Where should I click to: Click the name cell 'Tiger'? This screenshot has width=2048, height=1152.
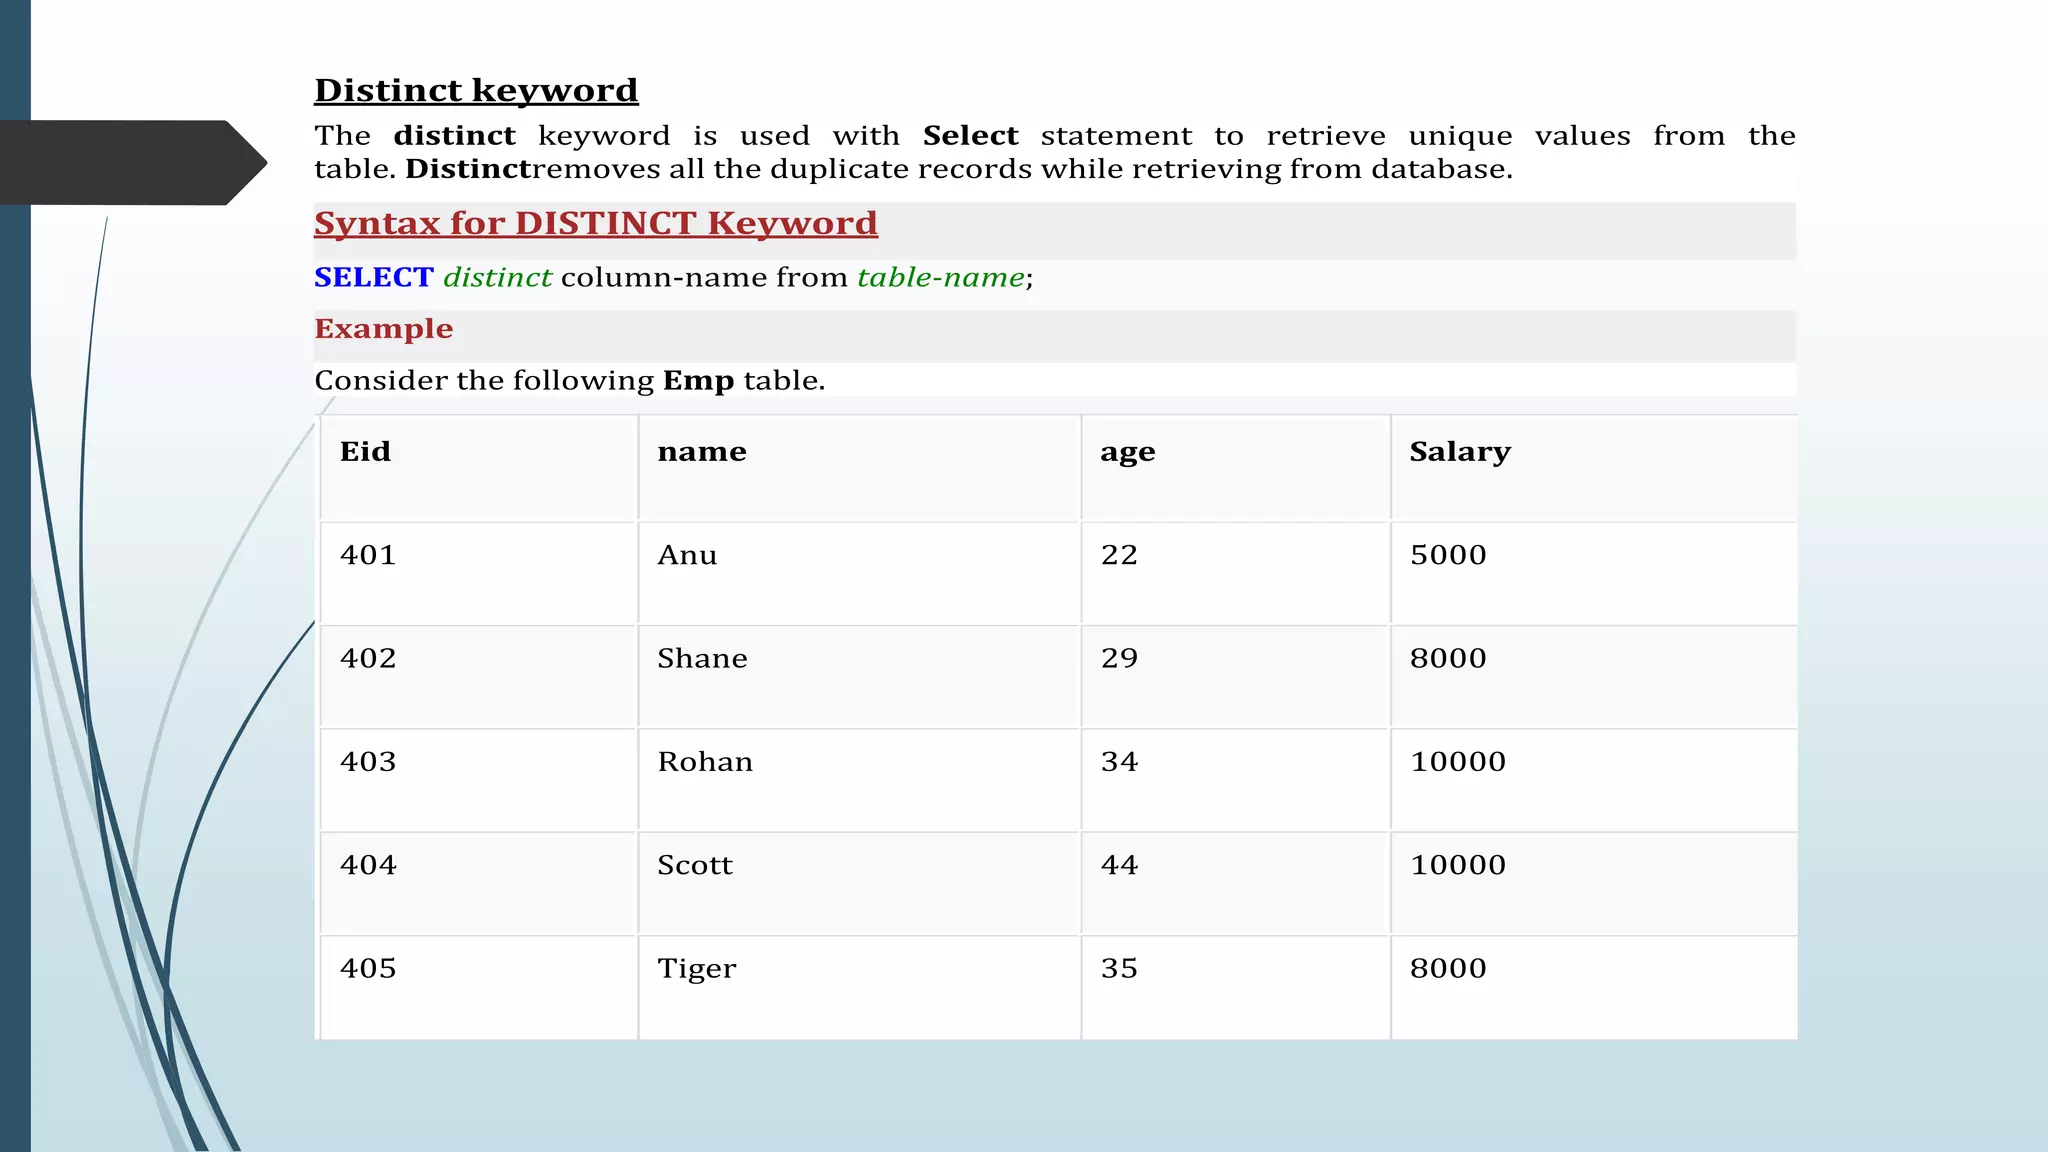(860, 988)
